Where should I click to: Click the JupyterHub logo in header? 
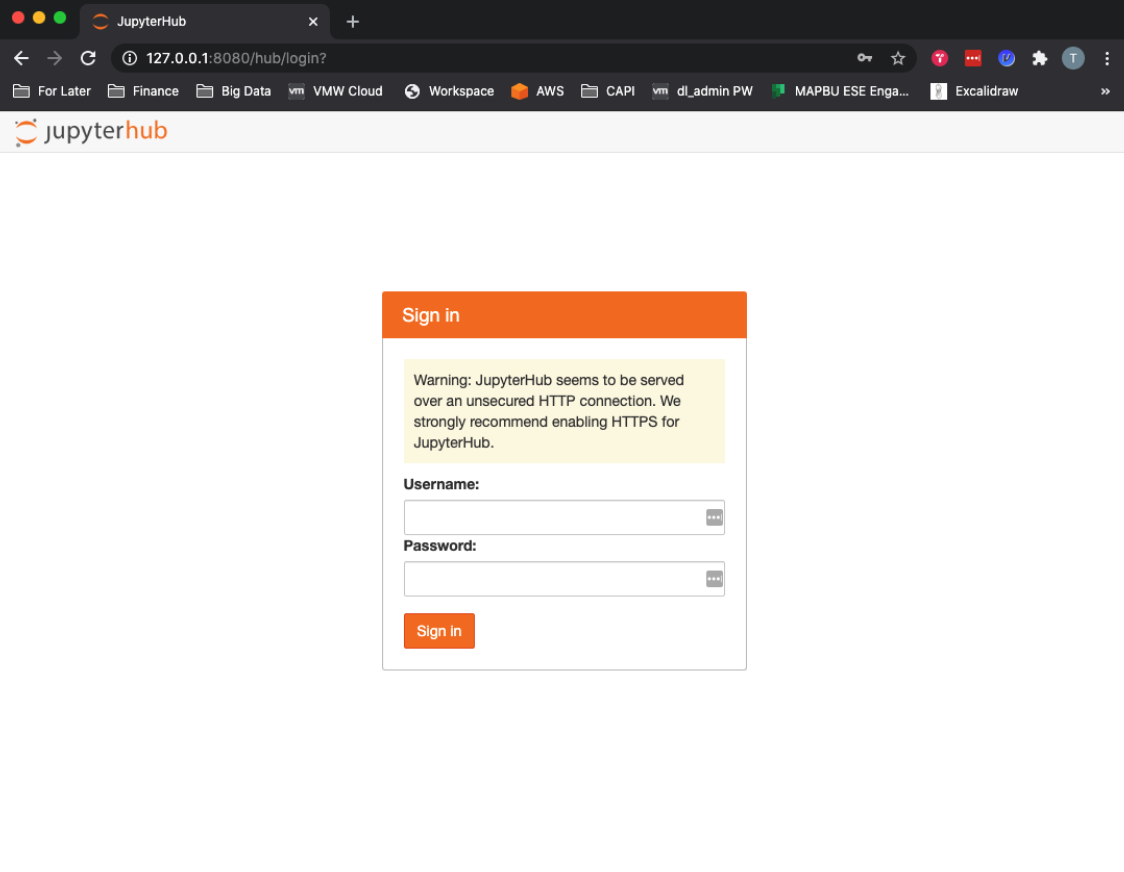91,132
